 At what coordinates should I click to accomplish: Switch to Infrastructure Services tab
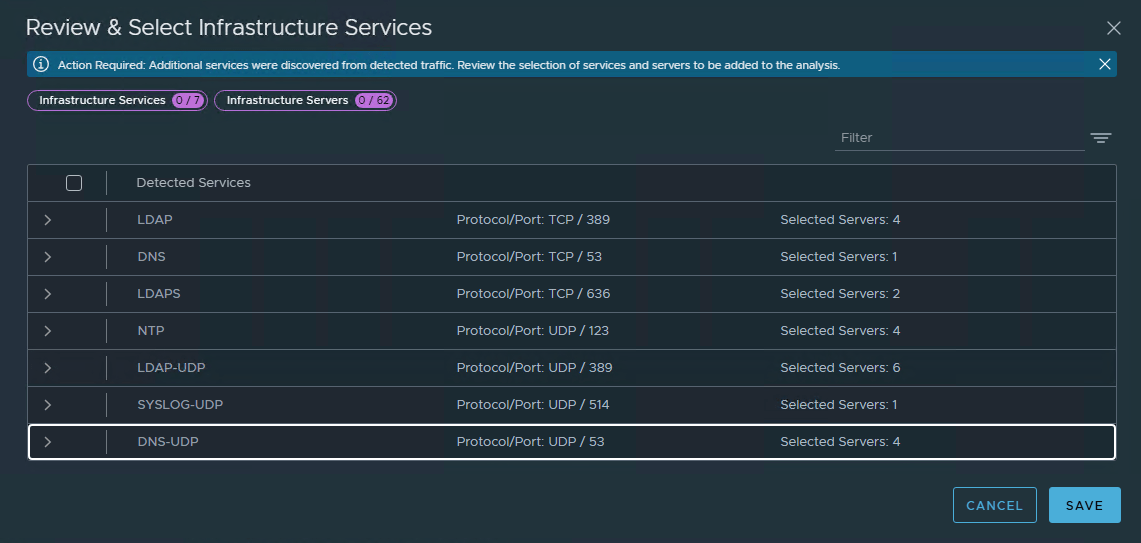tap(117, 101)
